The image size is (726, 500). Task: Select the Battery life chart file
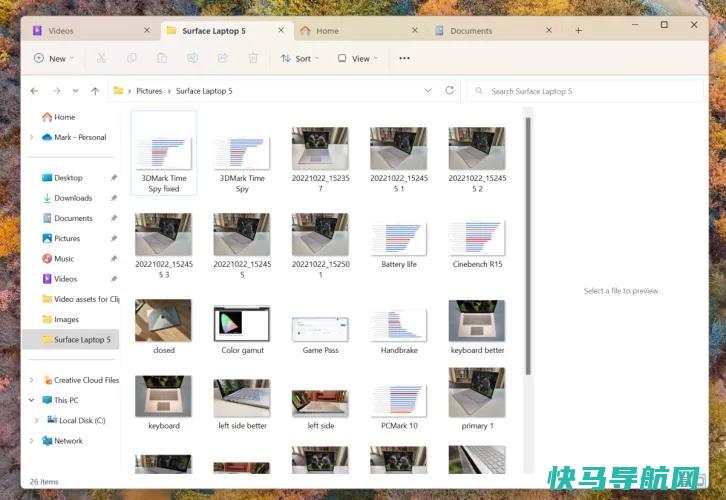399,243
